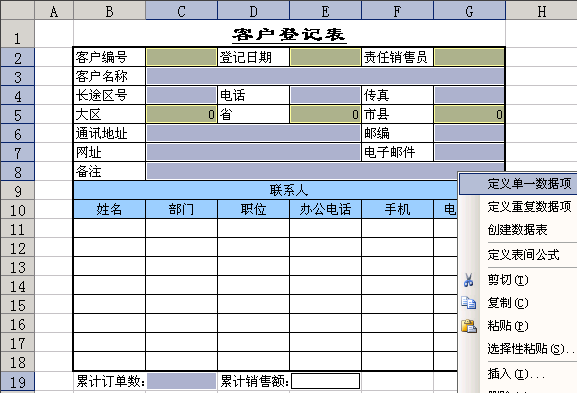577x393 pixels.
Task: Select column D header
Action: click(254, 11)
